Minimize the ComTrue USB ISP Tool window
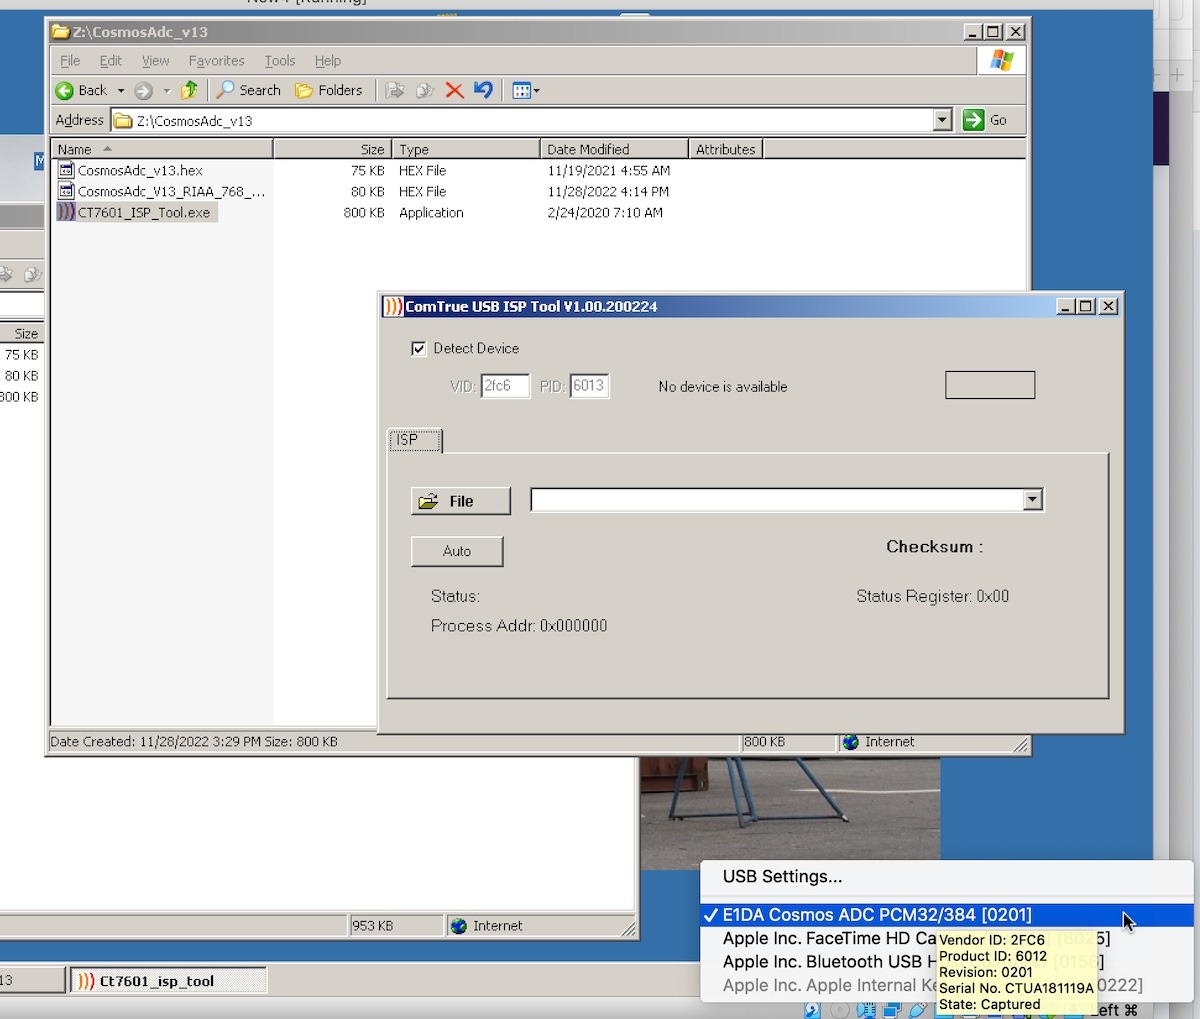This screenshot has width=1200, height=1019. tap(1065, 307)
